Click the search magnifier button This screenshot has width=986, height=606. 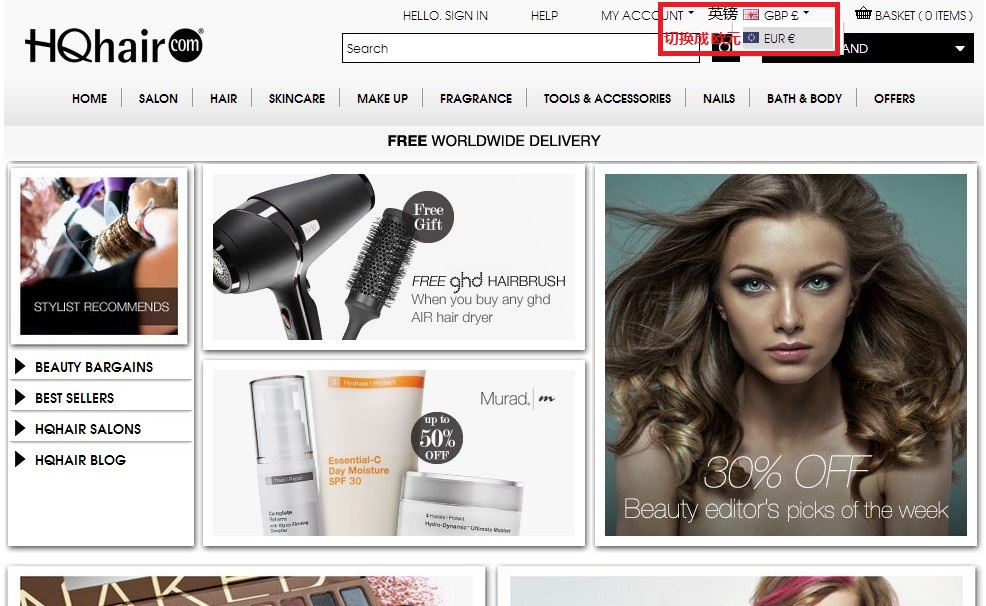pyautogui.click(x=726, y=48)
